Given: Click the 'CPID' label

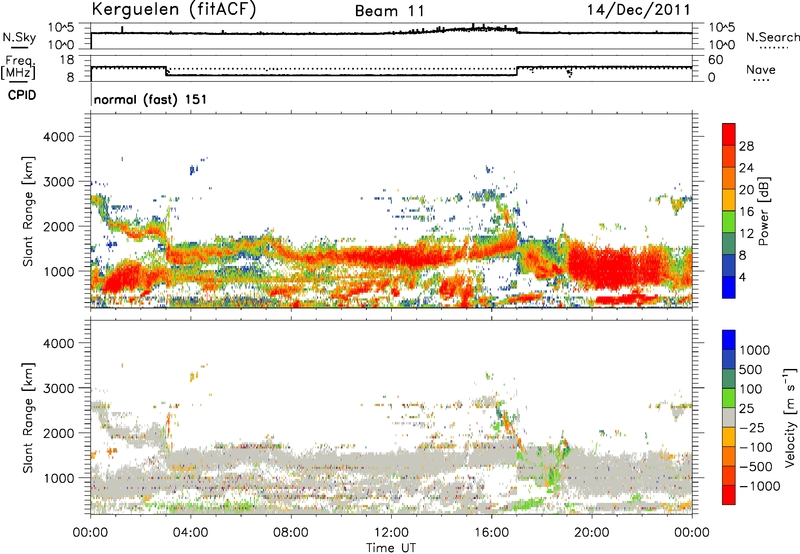Looking at the screenshot, I should pyautogui.click(x=22, y=95).
